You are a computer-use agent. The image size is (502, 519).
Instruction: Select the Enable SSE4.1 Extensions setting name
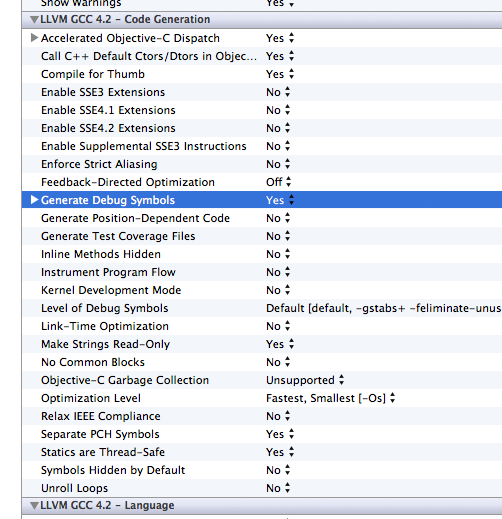(108, 110)
